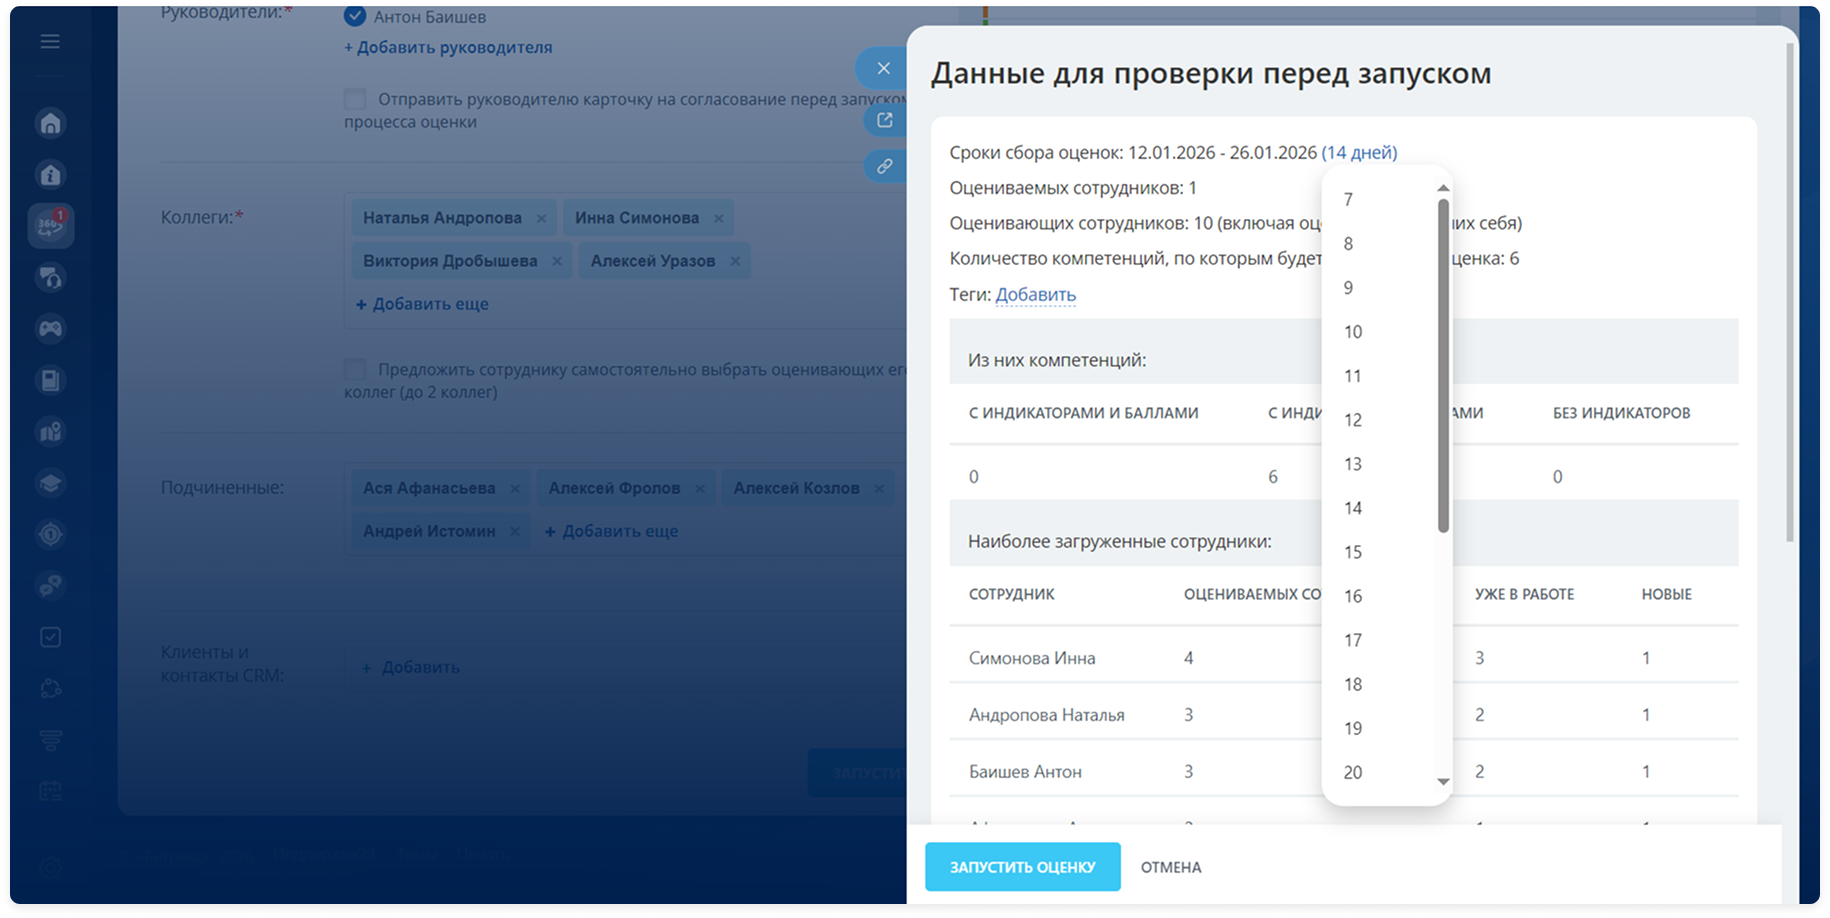The width and height of the screenshot is (1830, 918).
Task: Enable letting employee choose evaluating colleagues
Action: (x=355, y=369)
